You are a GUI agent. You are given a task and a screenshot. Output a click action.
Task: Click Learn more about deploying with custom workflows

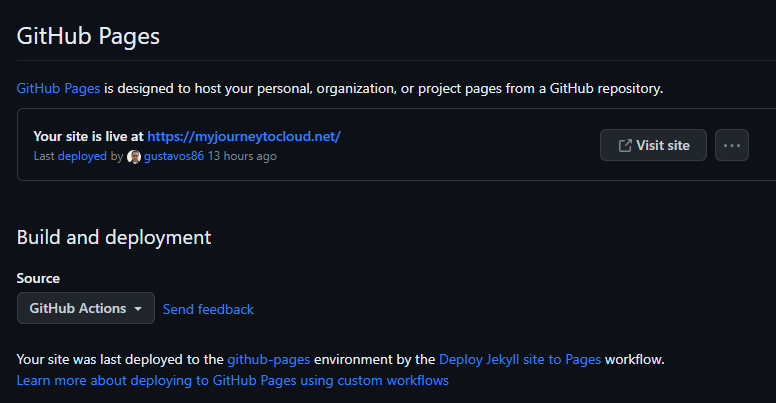pos(232,380)
